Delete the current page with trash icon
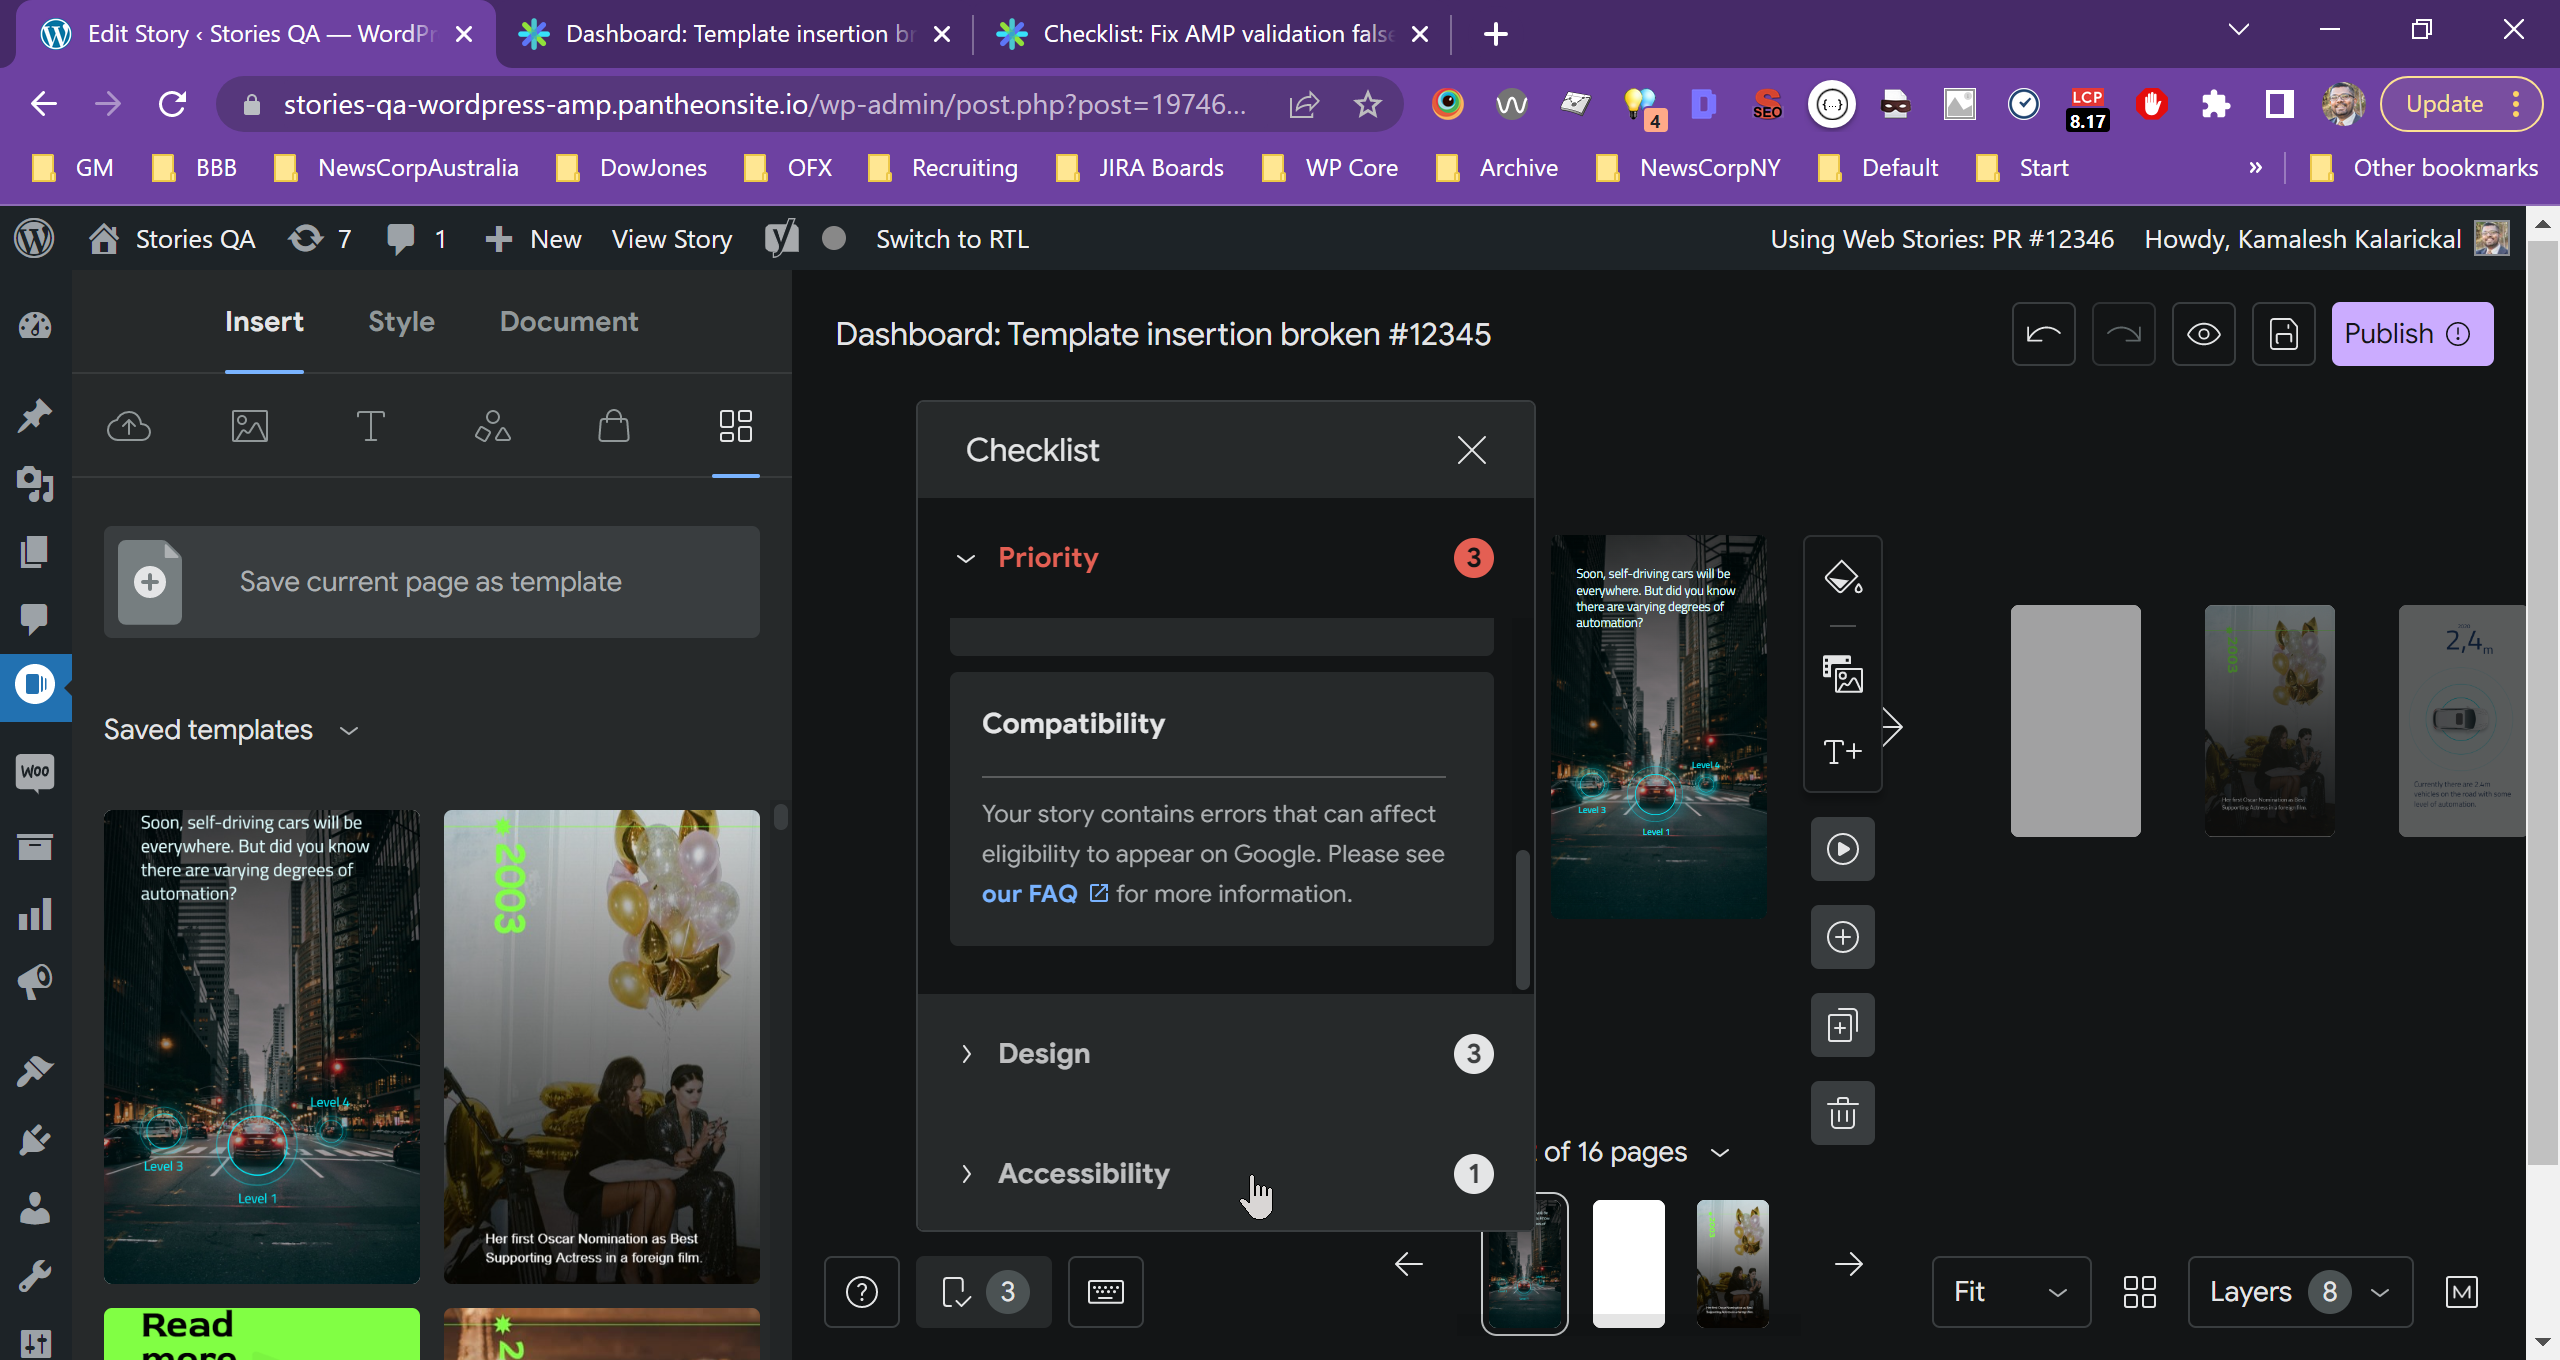 (1842, 1113)
